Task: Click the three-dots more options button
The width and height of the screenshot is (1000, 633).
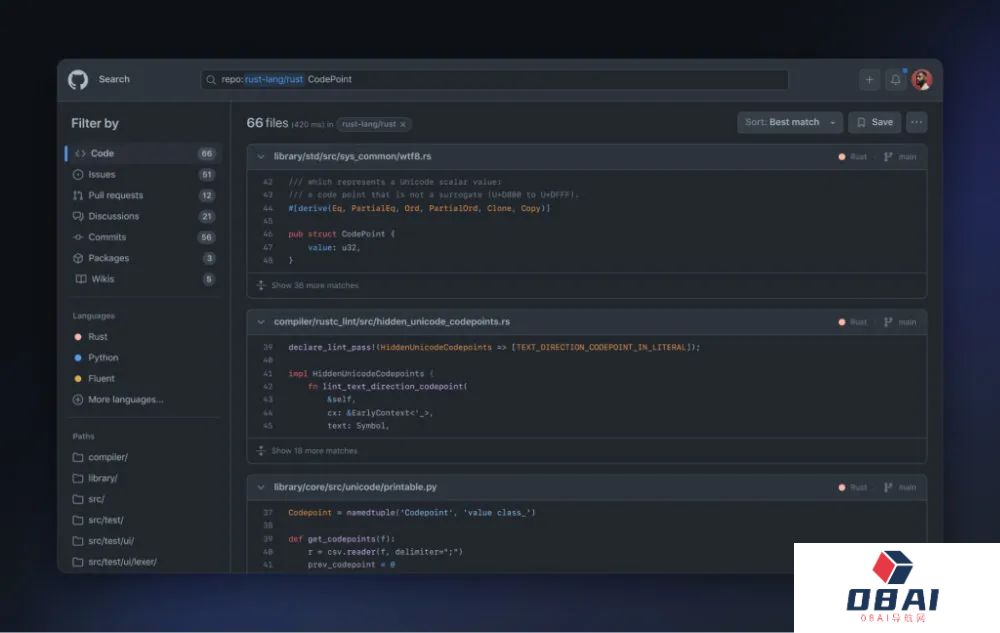Action: tap(916, 122)
